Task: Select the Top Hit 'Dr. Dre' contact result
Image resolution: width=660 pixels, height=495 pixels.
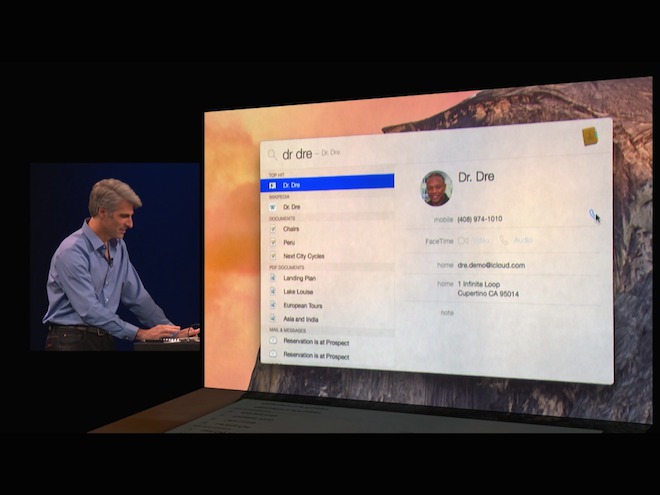Action: point(327,184)
